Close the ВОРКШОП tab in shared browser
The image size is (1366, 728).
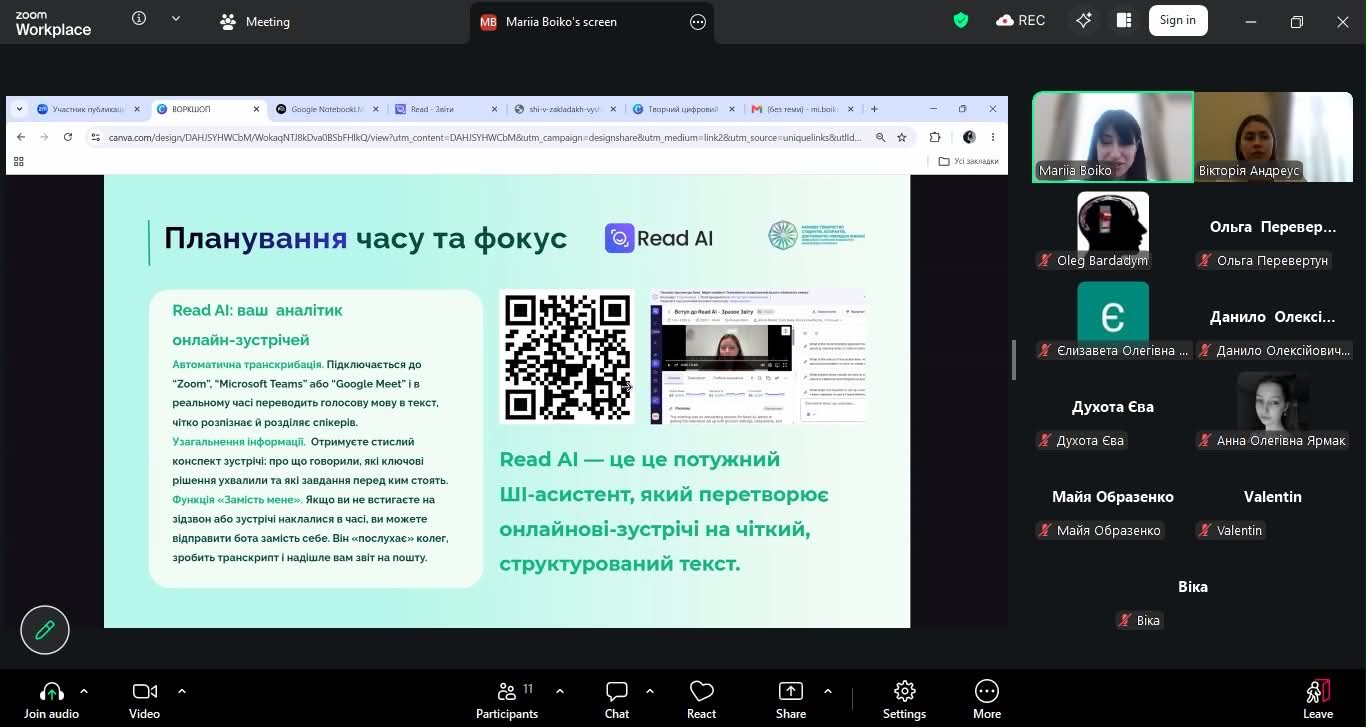(256, 109)
